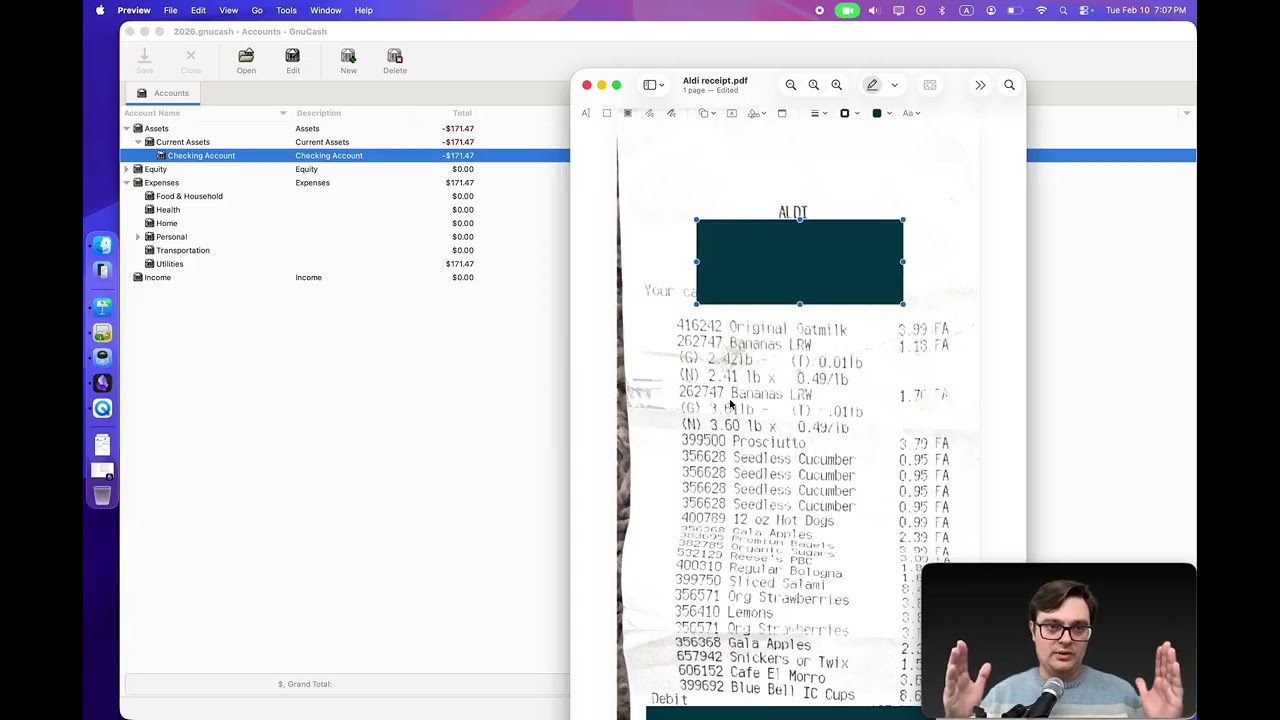Image resolution: width=1280 pixels, height=720 pixels.
Task: Open the Window menu
Action: click(x=326, y=10)
